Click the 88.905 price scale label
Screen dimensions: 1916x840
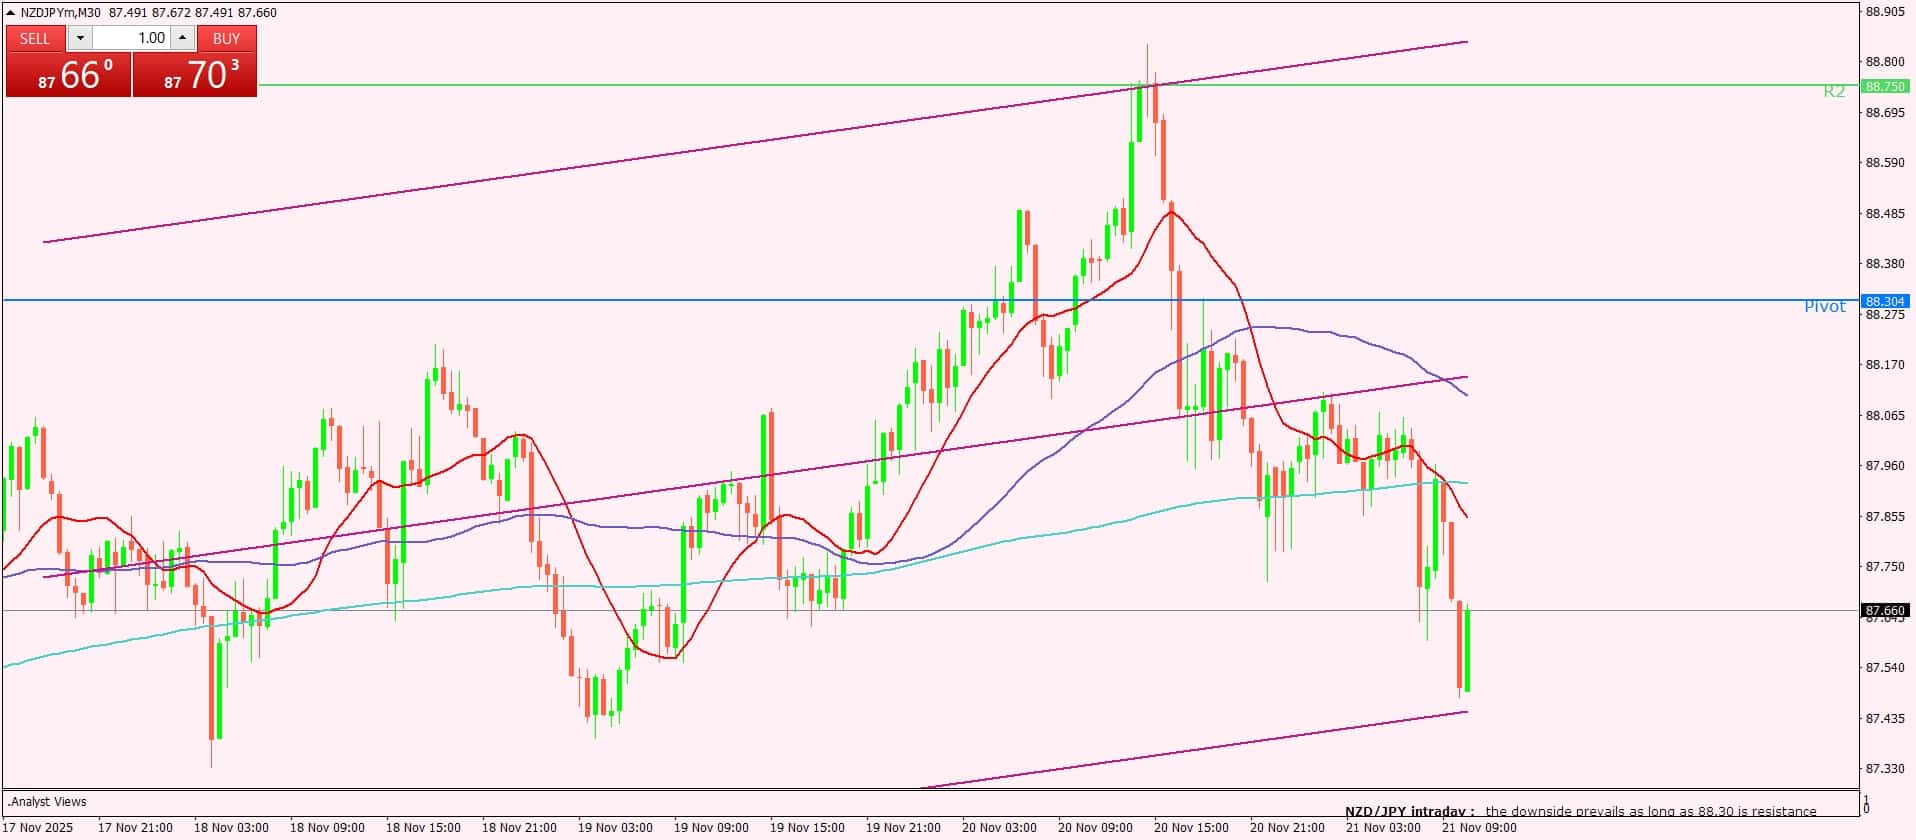[1885, 12]
